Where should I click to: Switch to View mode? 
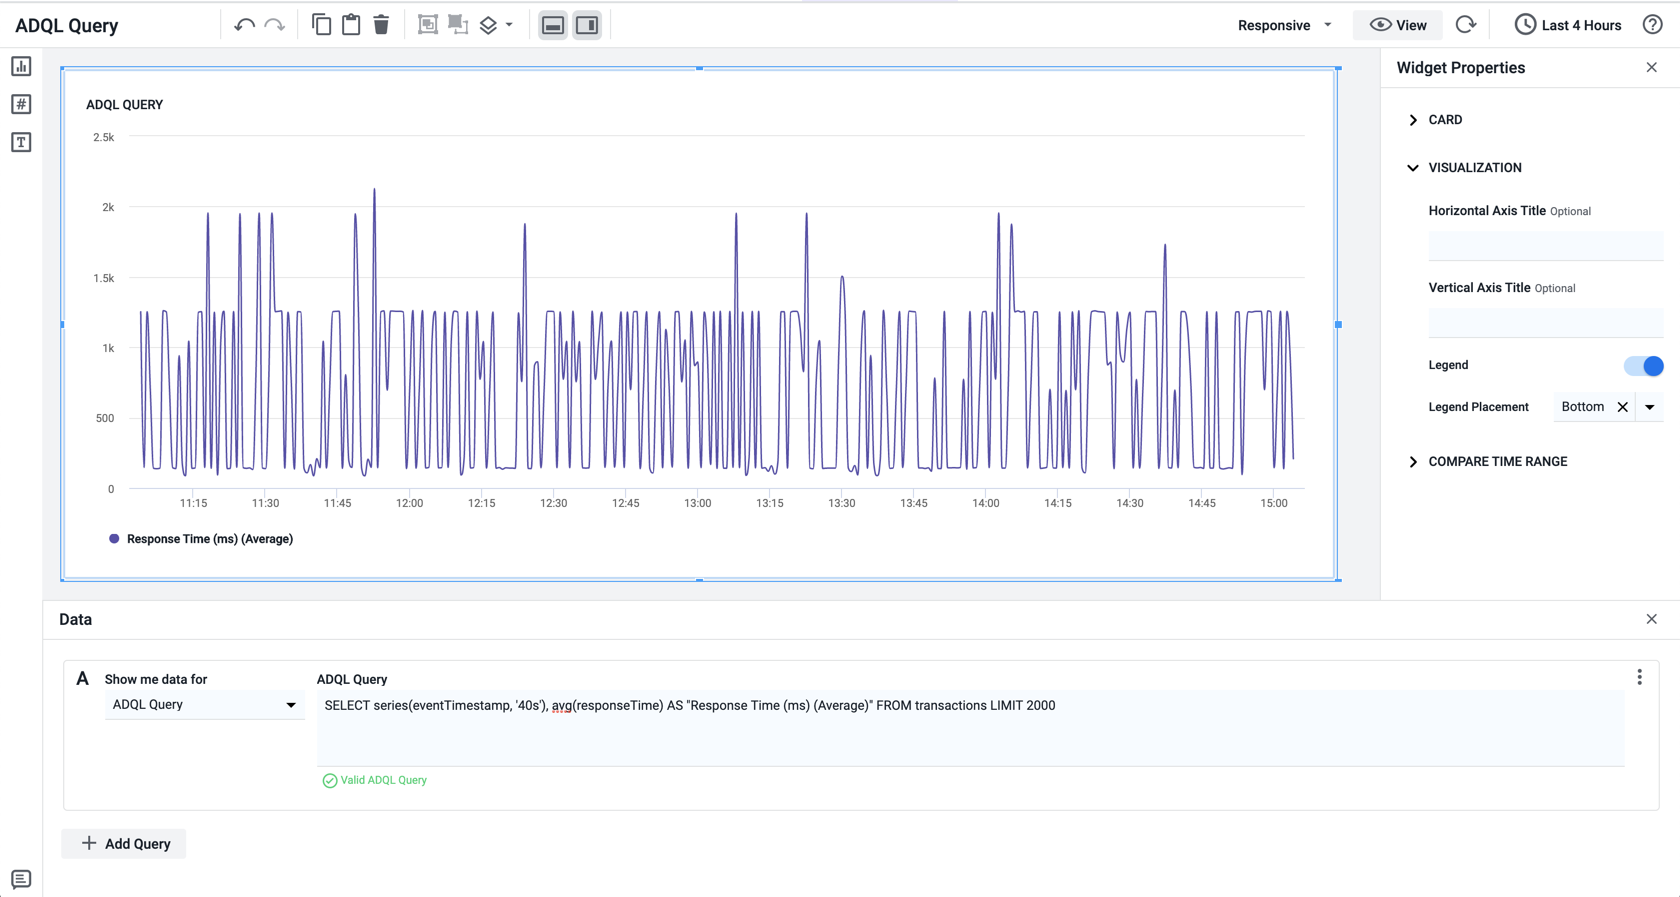click(1398, 25)
